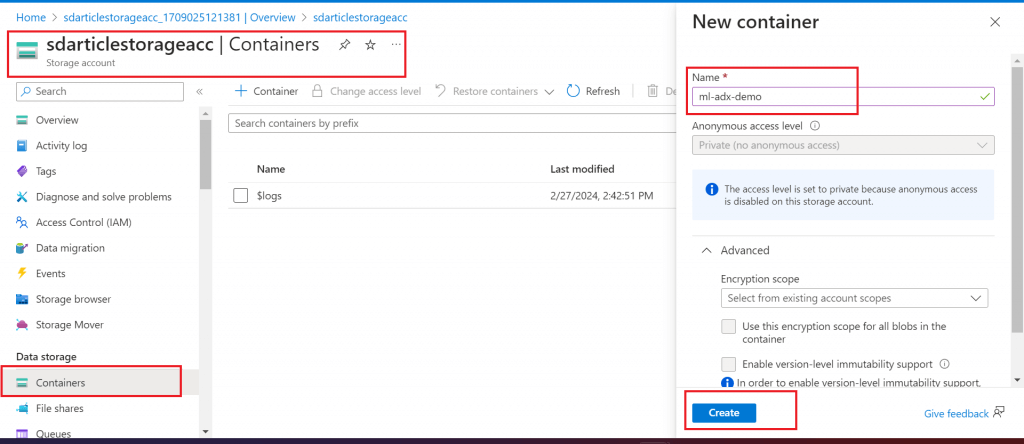Mark storage account as favorite star
The width and height of the screenshot is (1024, 444).
click(370, 45)
